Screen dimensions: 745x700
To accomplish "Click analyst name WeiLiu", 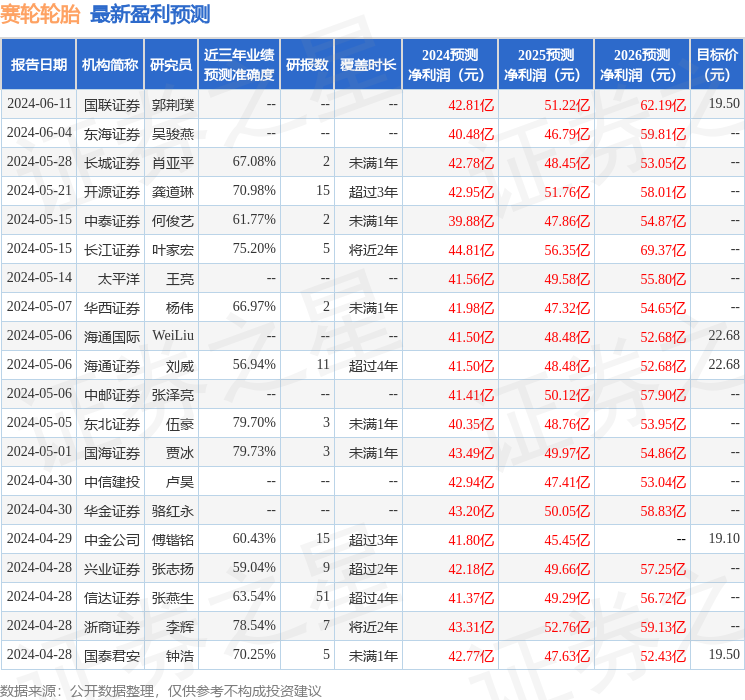I will click(173, 336).
